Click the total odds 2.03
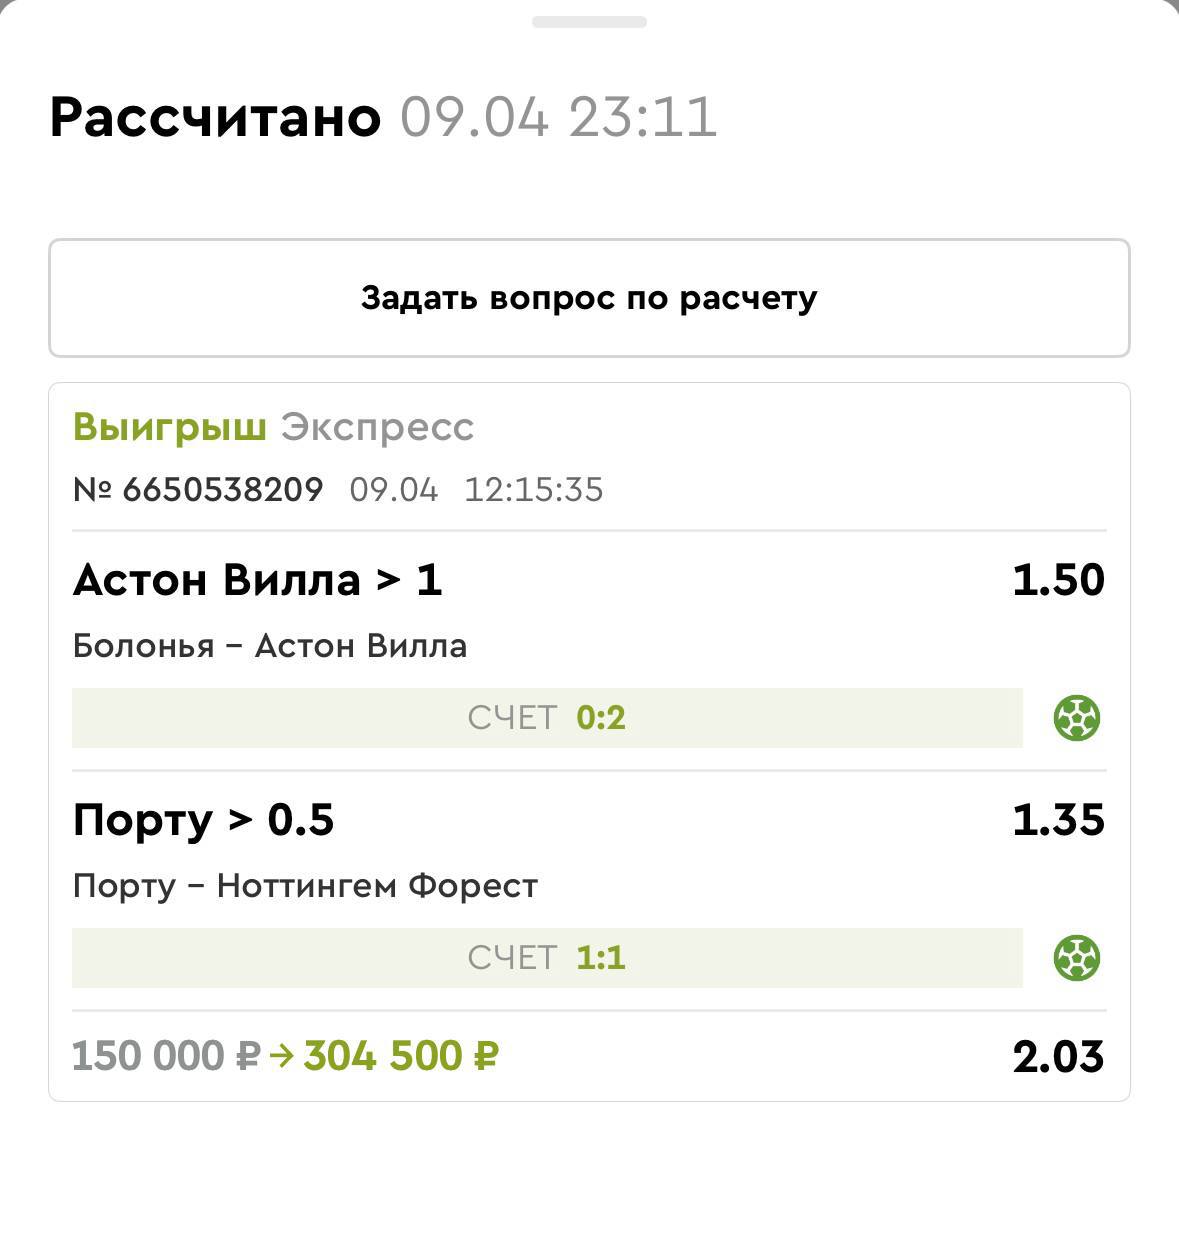Screen dimensions: 1179x1251 (x=1058, y=1057)
